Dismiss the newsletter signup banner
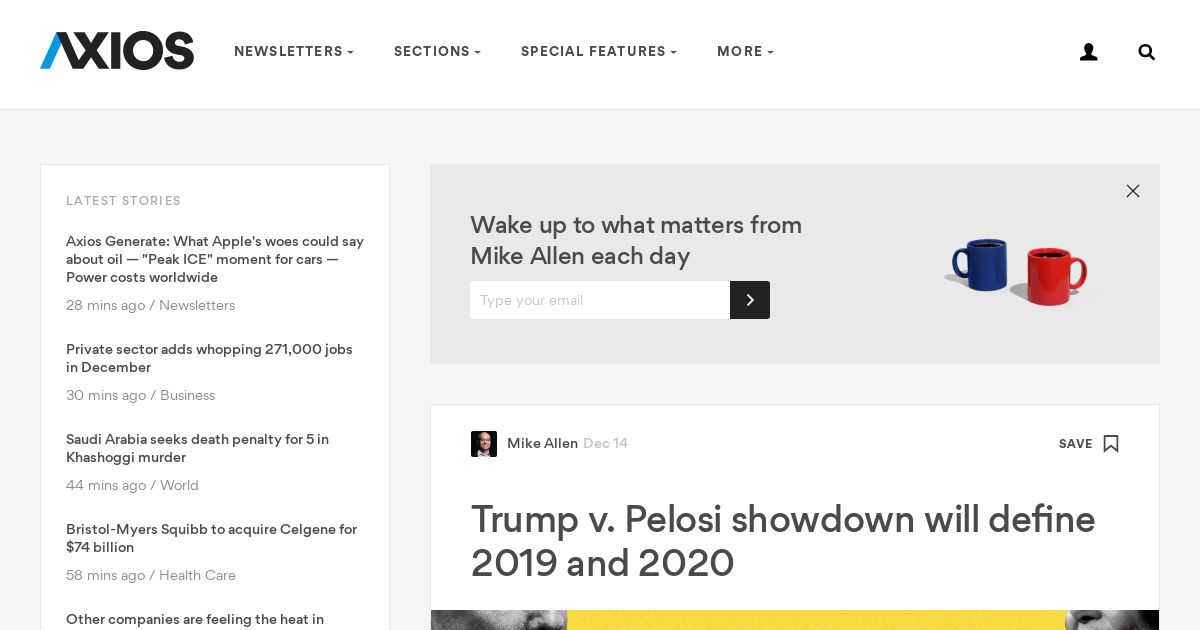 pos(1133,191)
